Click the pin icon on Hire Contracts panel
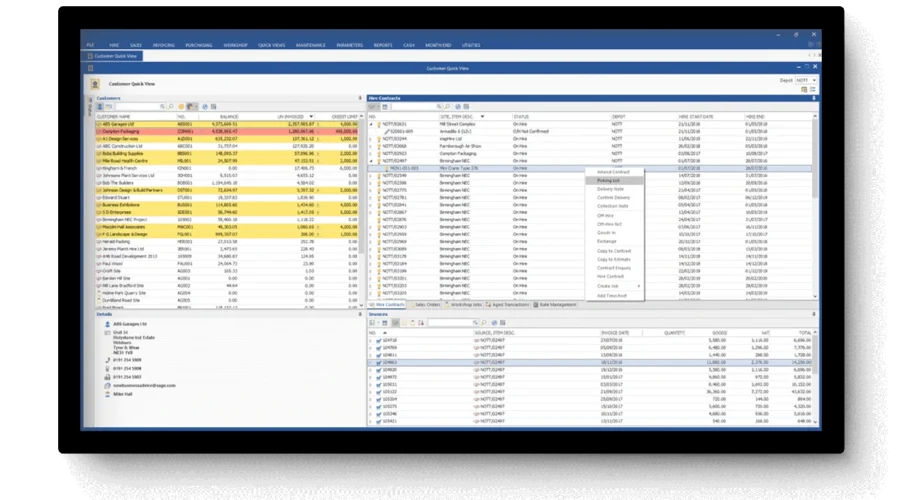The height and width of the screenshot is (500, 900). tap(814, 98)
